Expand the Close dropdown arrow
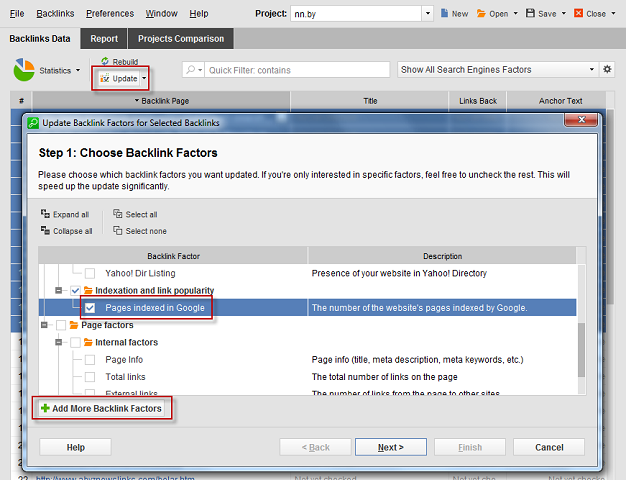626x480 pixels. click(x=613, y=14)
